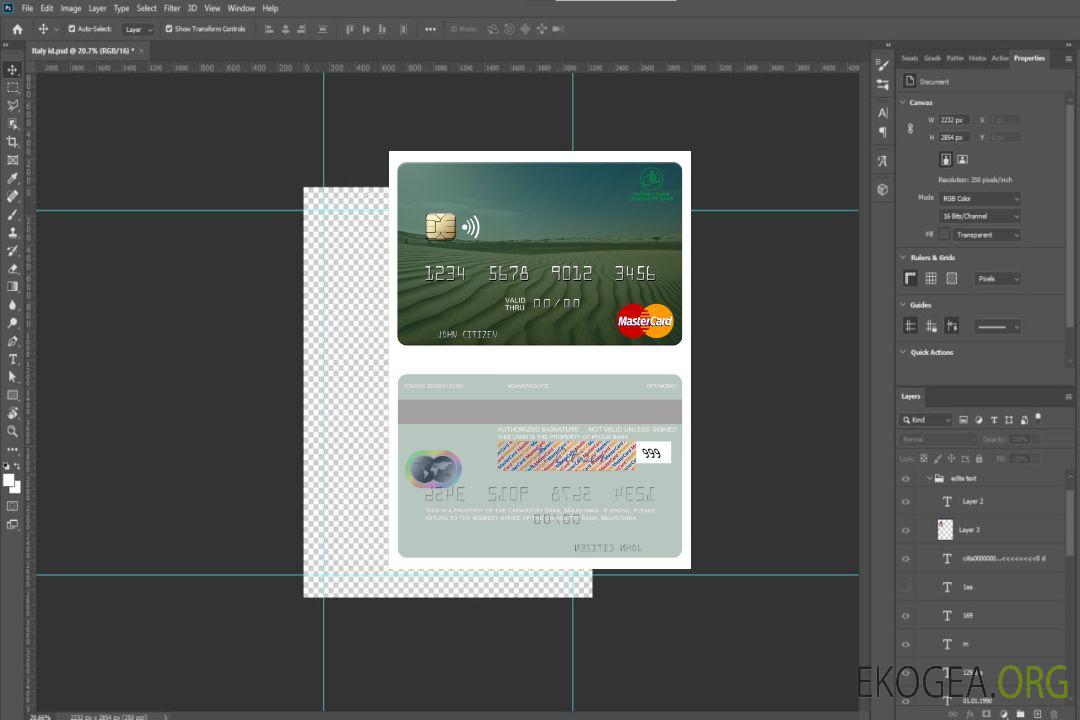Click the canvas Fill color swatch

click(x=944, y=234)
